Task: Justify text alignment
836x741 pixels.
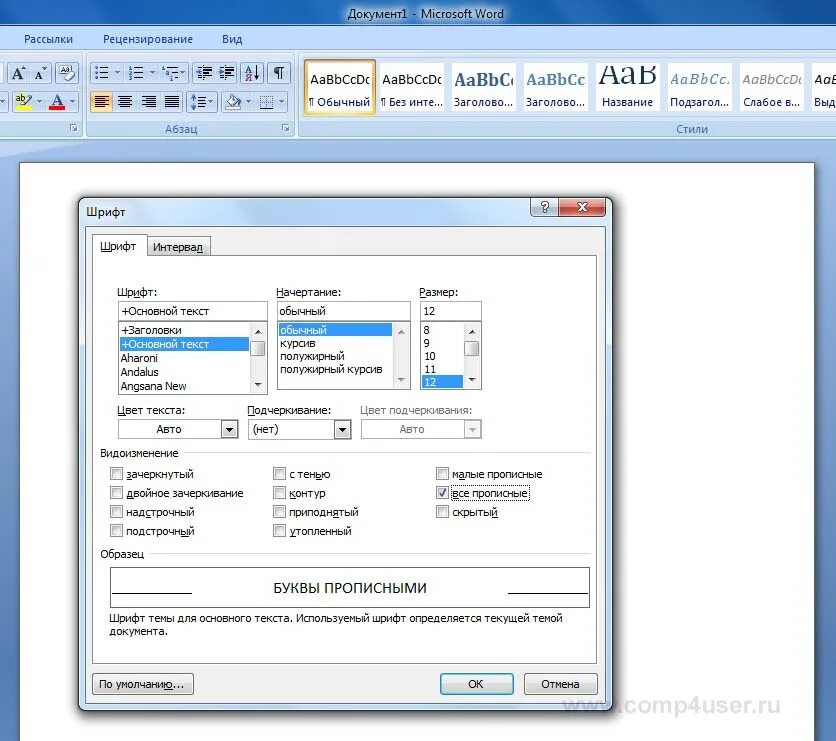Action: 172,101
